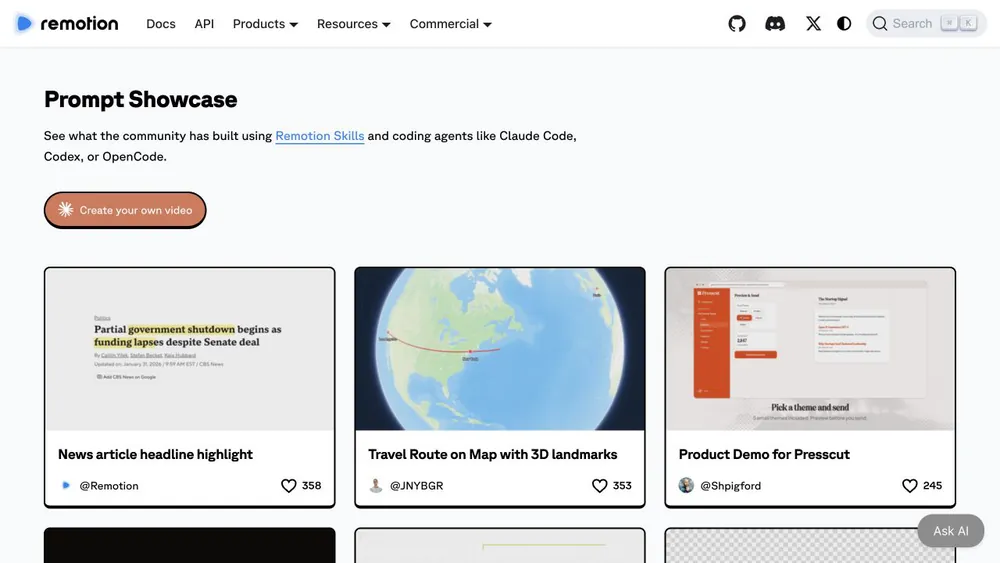Expand the Products dropdown menu

(x=265, y=24)
